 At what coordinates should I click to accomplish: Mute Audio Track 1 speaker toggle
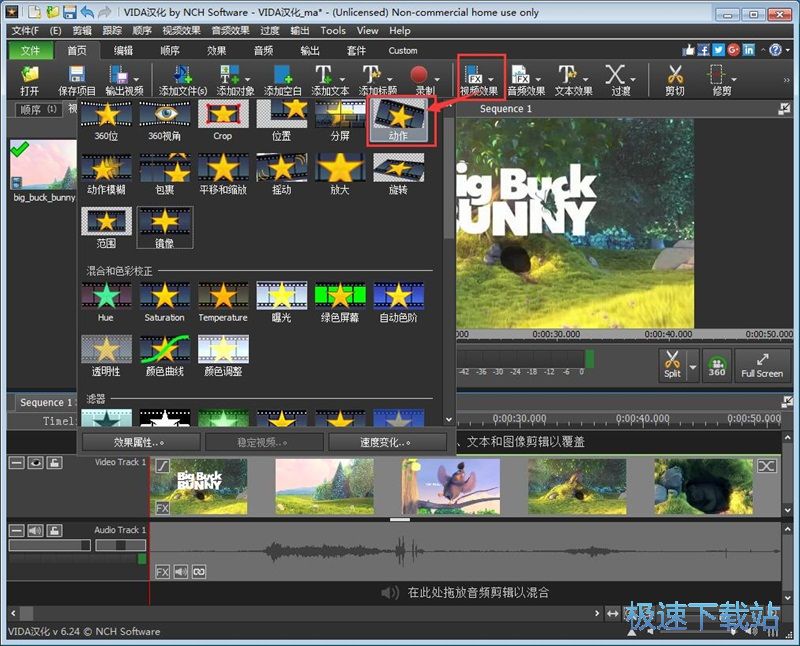tap(36, 531)
